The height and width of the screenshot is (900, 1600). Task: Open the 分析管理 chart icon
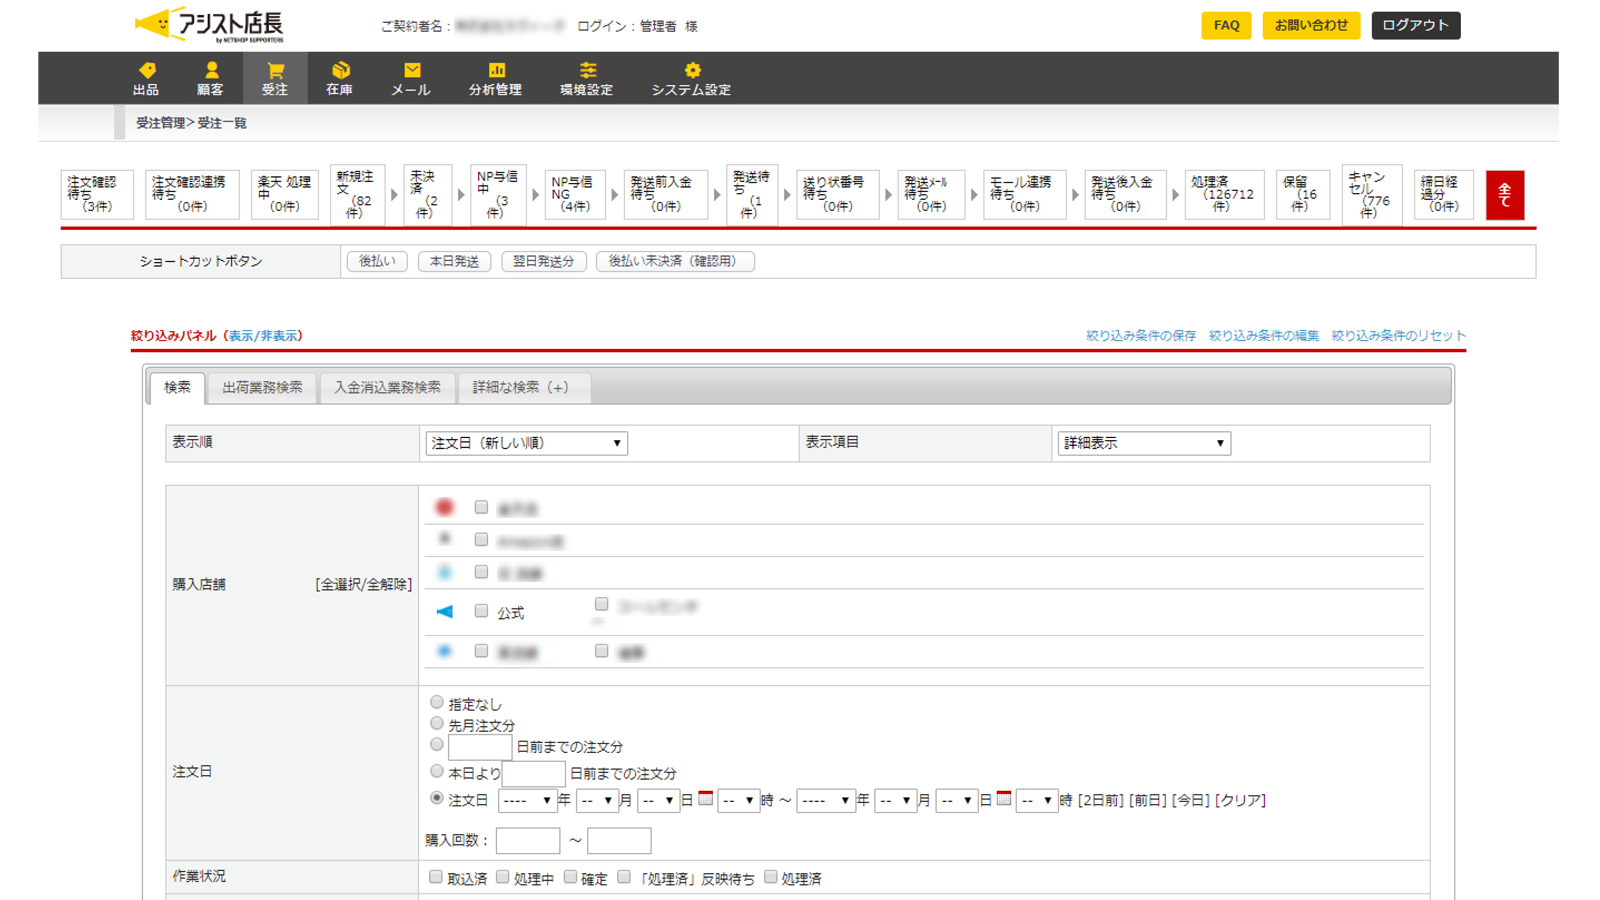pyautogui.click(x=496, y=70)
